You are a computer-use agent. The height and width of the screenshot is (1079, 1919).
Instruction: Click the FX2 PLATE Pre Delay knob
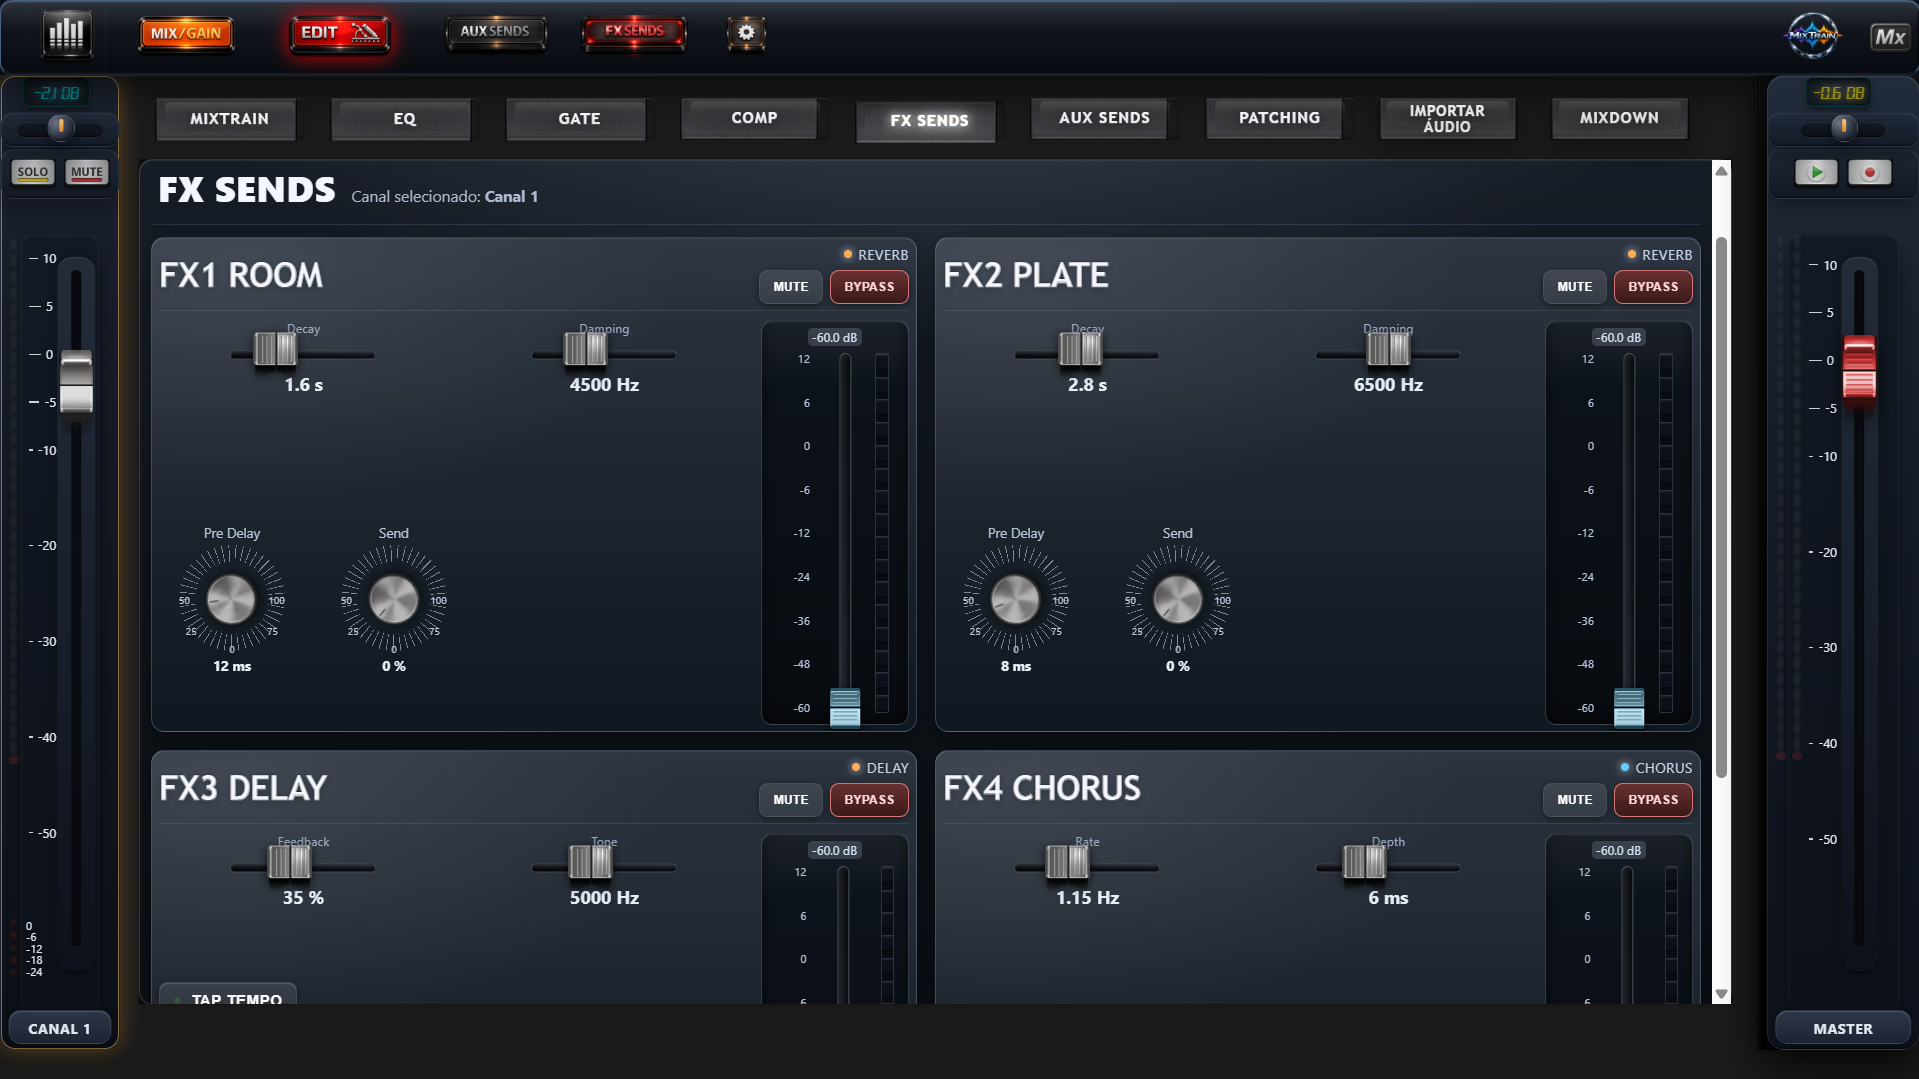[x=1015, y=600]
